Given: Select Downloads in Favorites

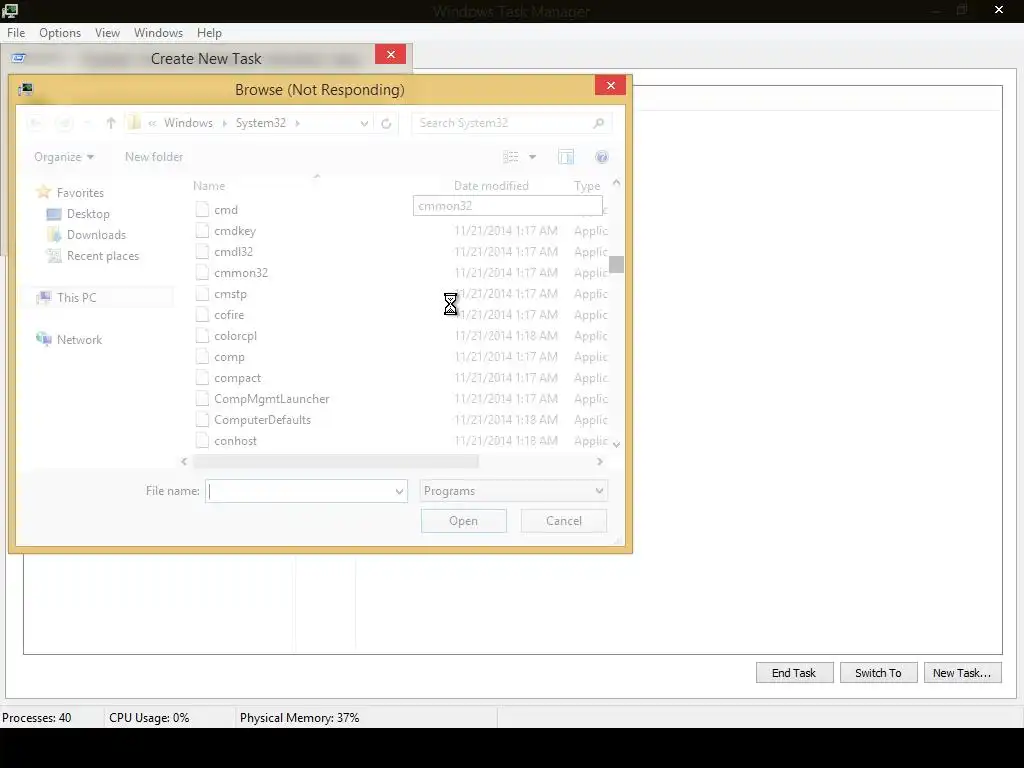Looking at the screenshot, I should (96, 235).
